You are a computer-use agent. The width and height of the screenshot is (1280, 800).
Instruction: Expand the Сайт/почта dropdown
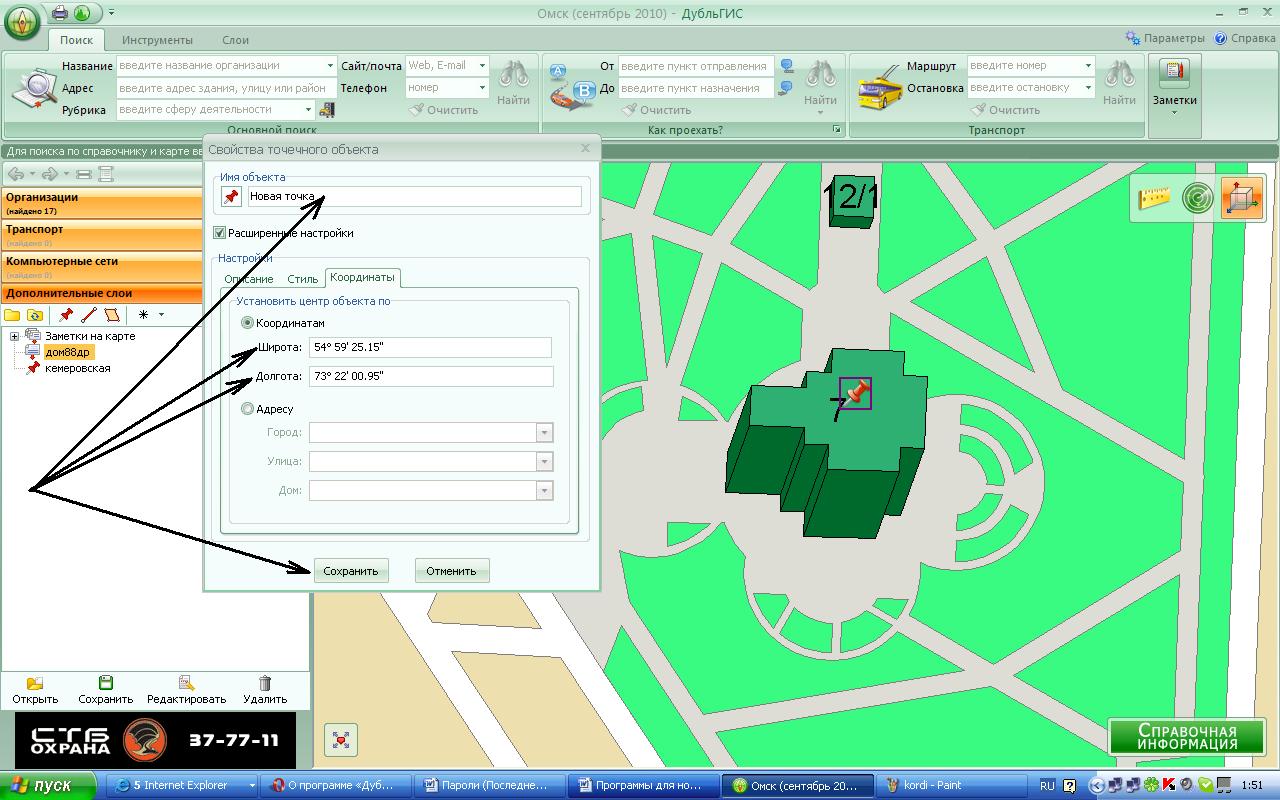pyautogui.click(x=482, y=65)
